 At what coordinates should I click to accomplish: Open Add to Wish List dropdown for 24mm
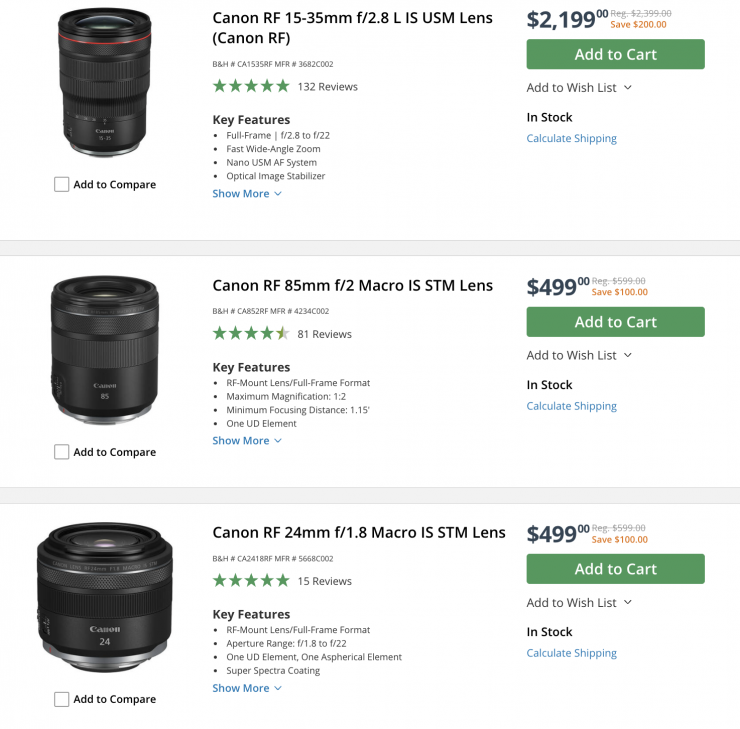[579, 602]
